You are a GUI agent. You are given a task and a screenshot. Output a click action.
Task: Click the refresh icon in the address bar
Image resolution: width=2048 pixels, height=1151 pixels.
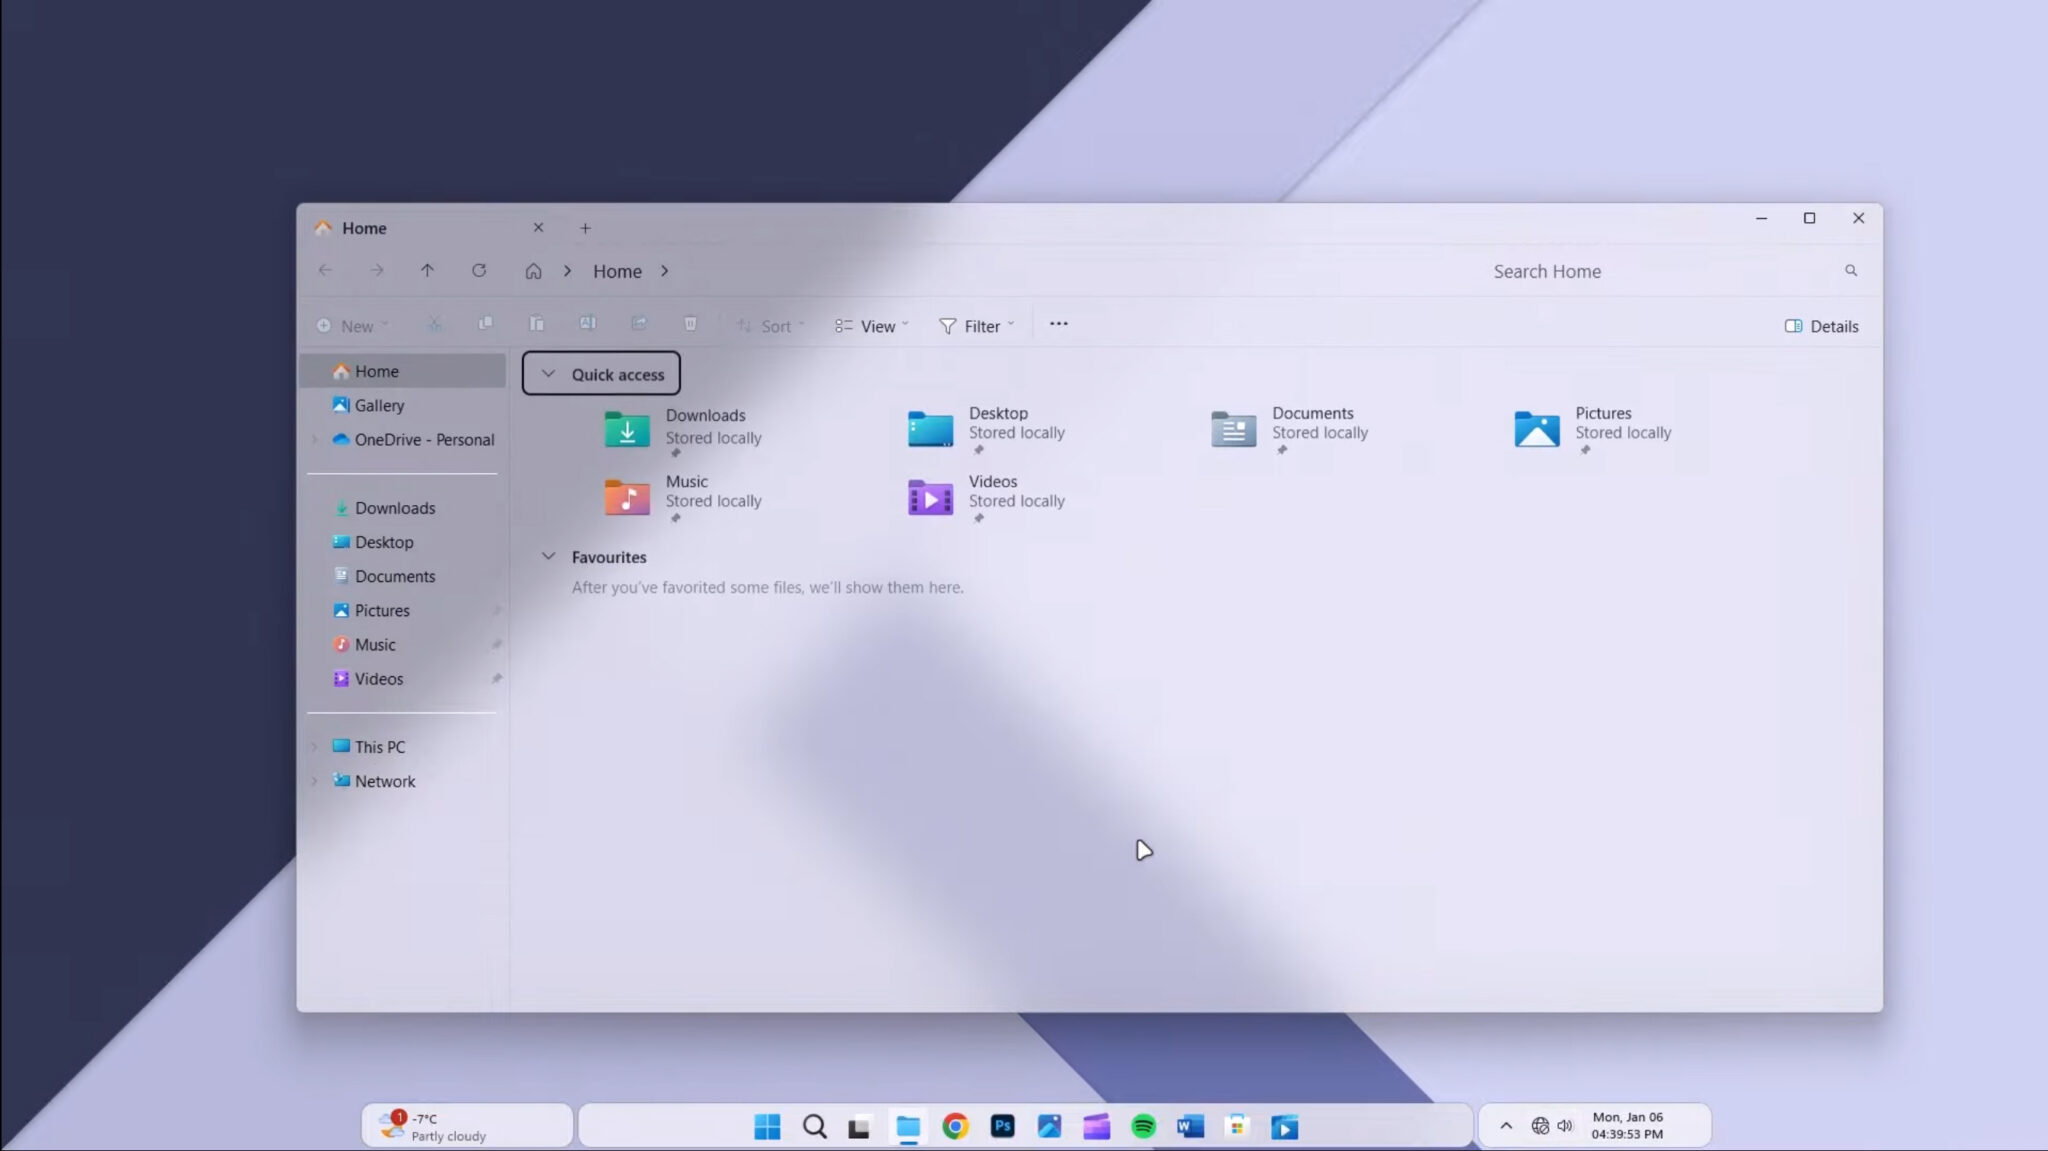(x=479, y=270)
